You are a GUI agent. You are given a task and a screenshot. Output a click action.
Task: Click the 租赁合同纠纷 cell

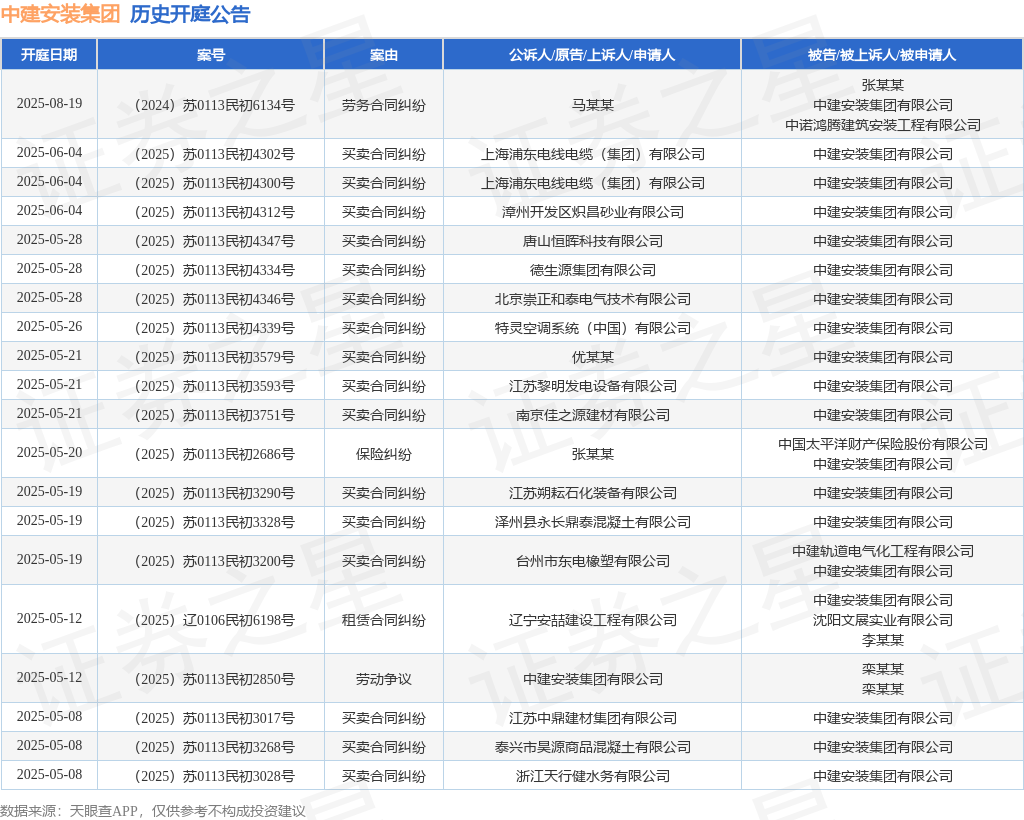point(383,620)
